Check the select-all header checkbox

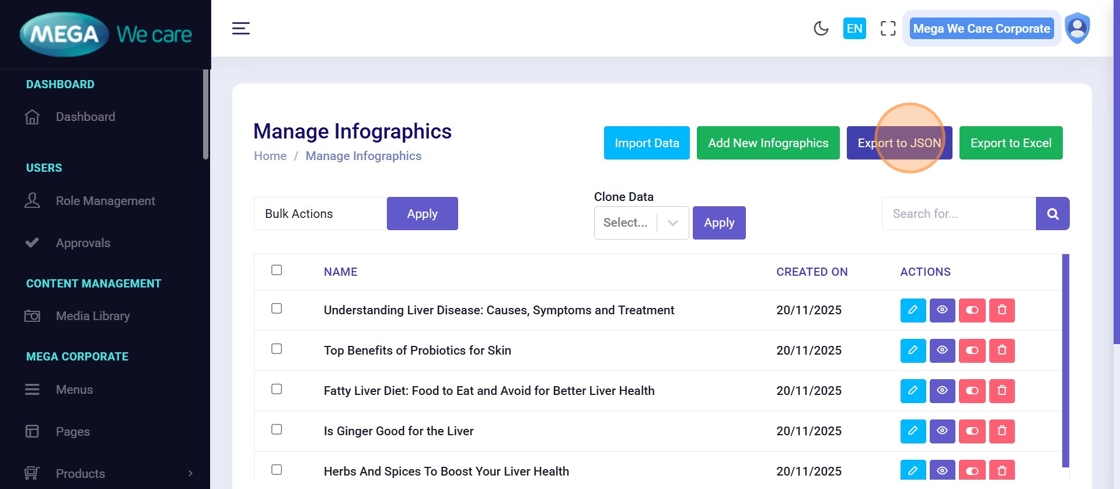coord(277,270)
